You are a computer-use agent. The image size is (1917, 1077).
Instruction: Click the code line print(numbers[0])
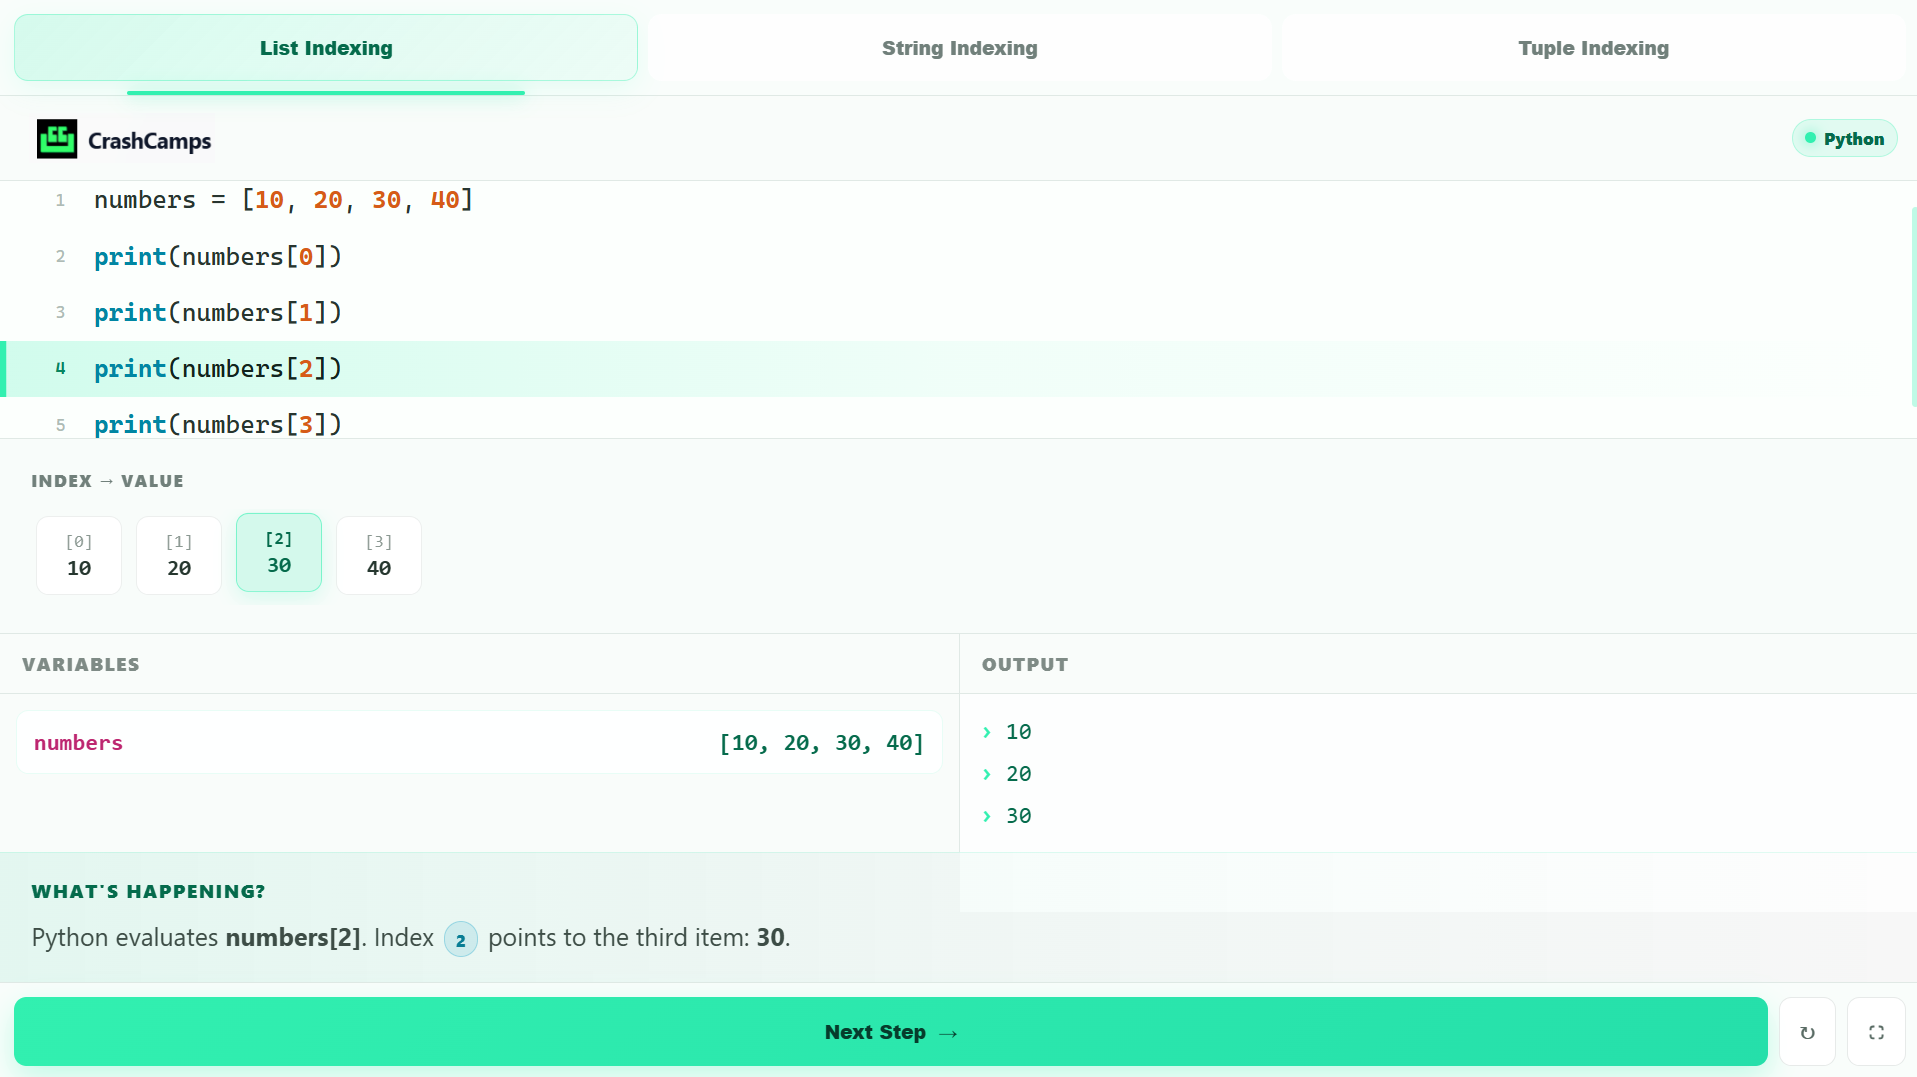pyautogui.click(x=218, y=257)
